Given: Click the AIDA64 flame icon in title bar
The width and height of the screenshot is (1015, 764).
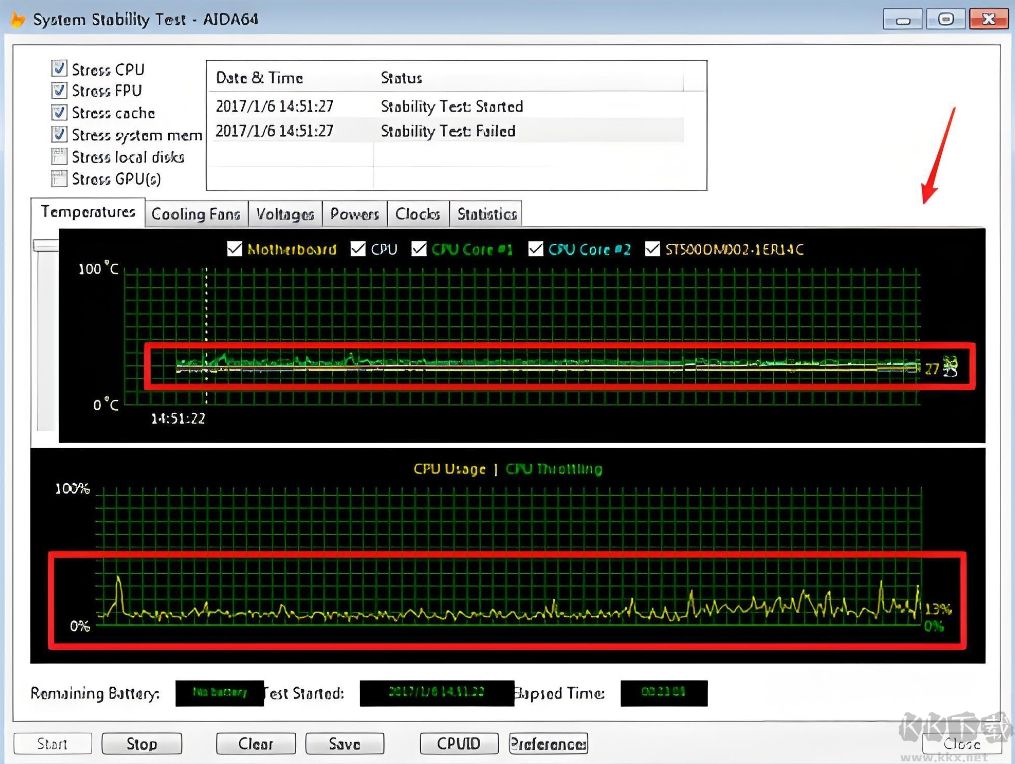Looking at the screenshot, I should [17, 19].
